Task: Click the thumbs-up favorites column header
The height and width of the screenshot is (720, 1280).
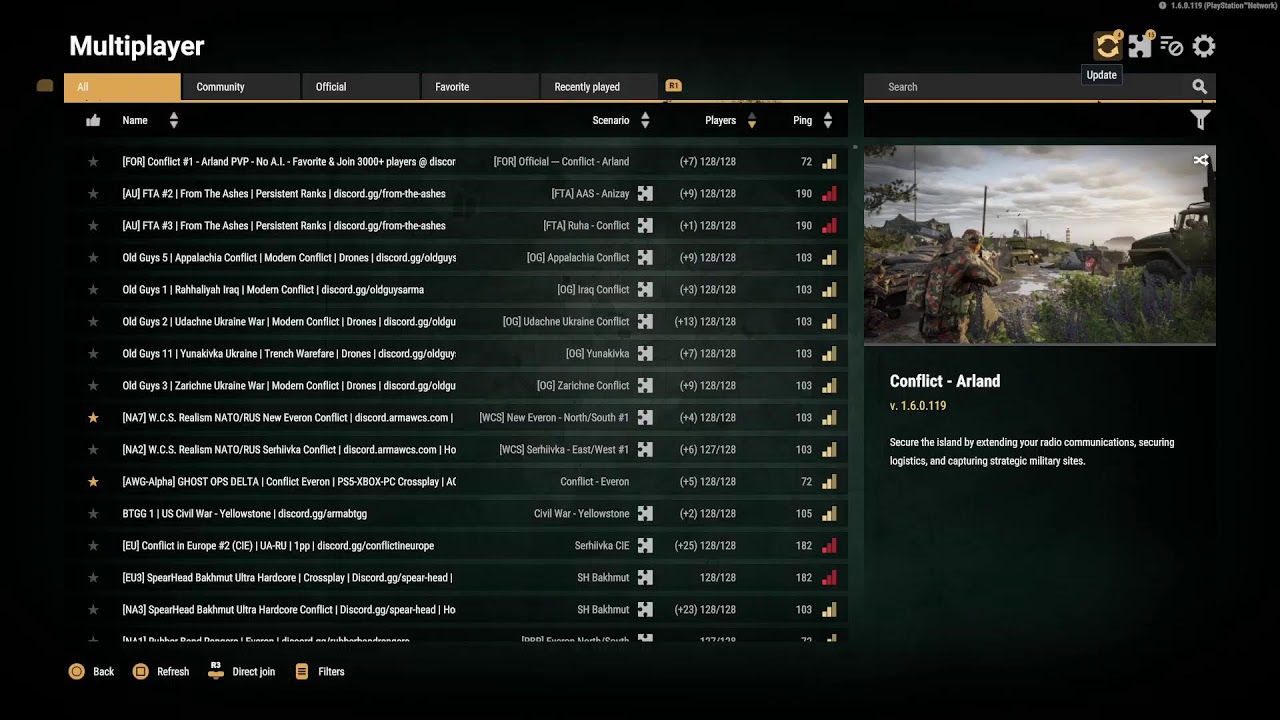Action: 93,120
